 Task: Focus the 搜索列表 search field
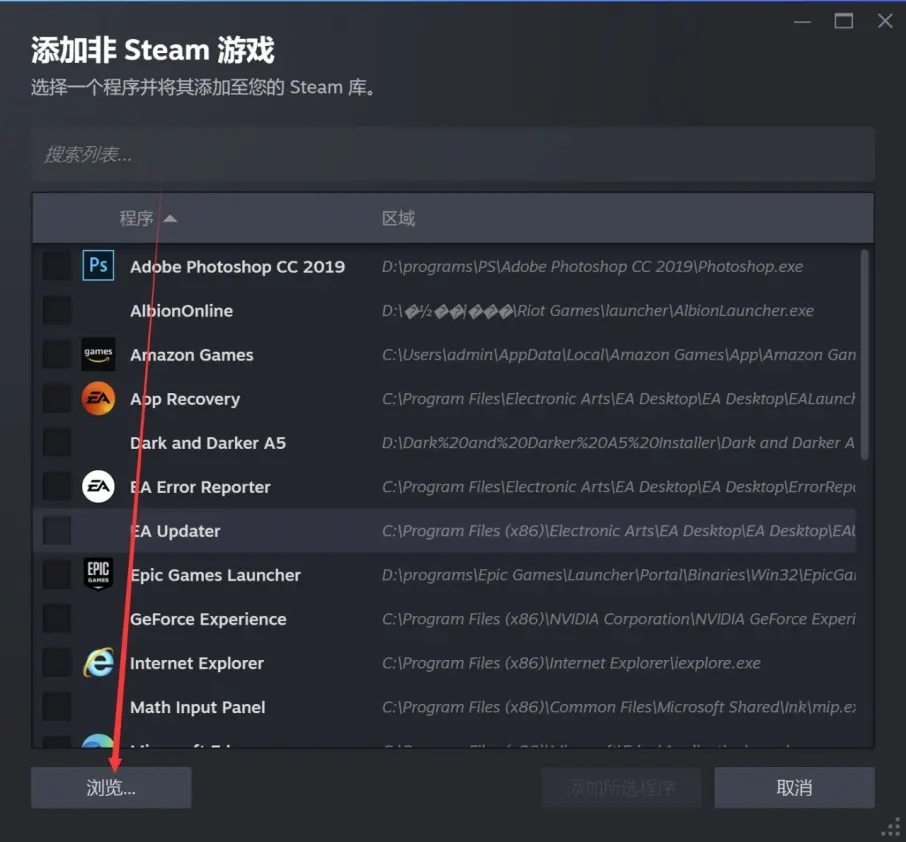453,154
